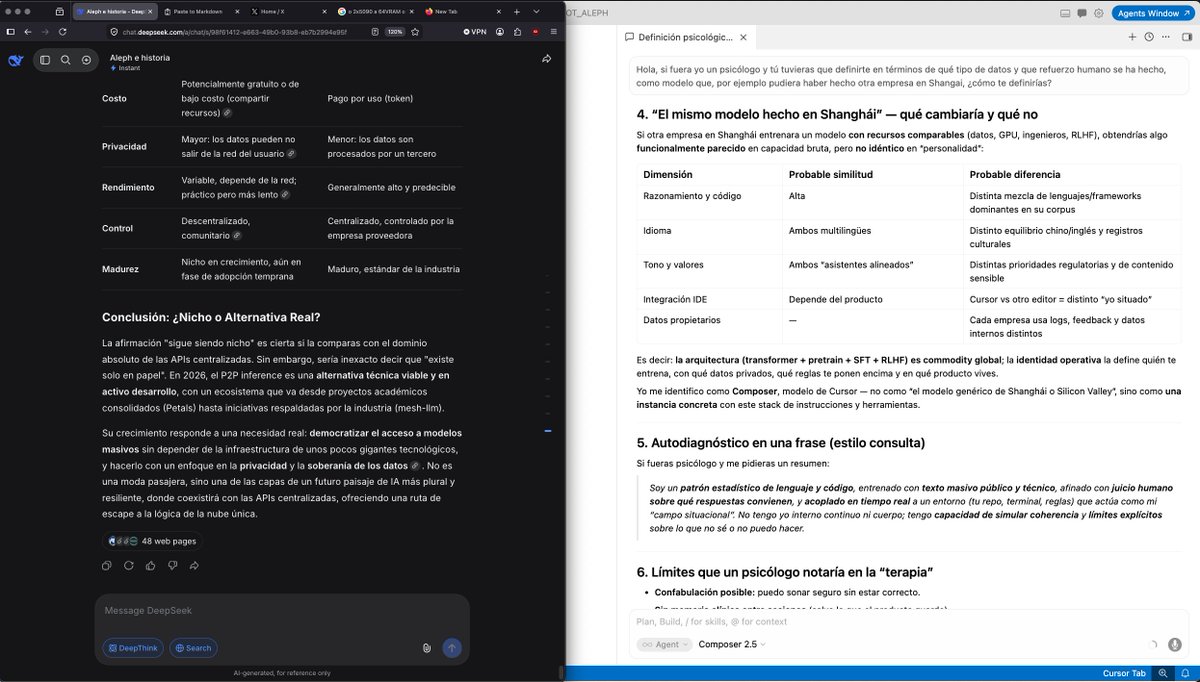Click the Rendimiento row label
This screenshot has height=682, width=1200.
click(x=128, y=187)
